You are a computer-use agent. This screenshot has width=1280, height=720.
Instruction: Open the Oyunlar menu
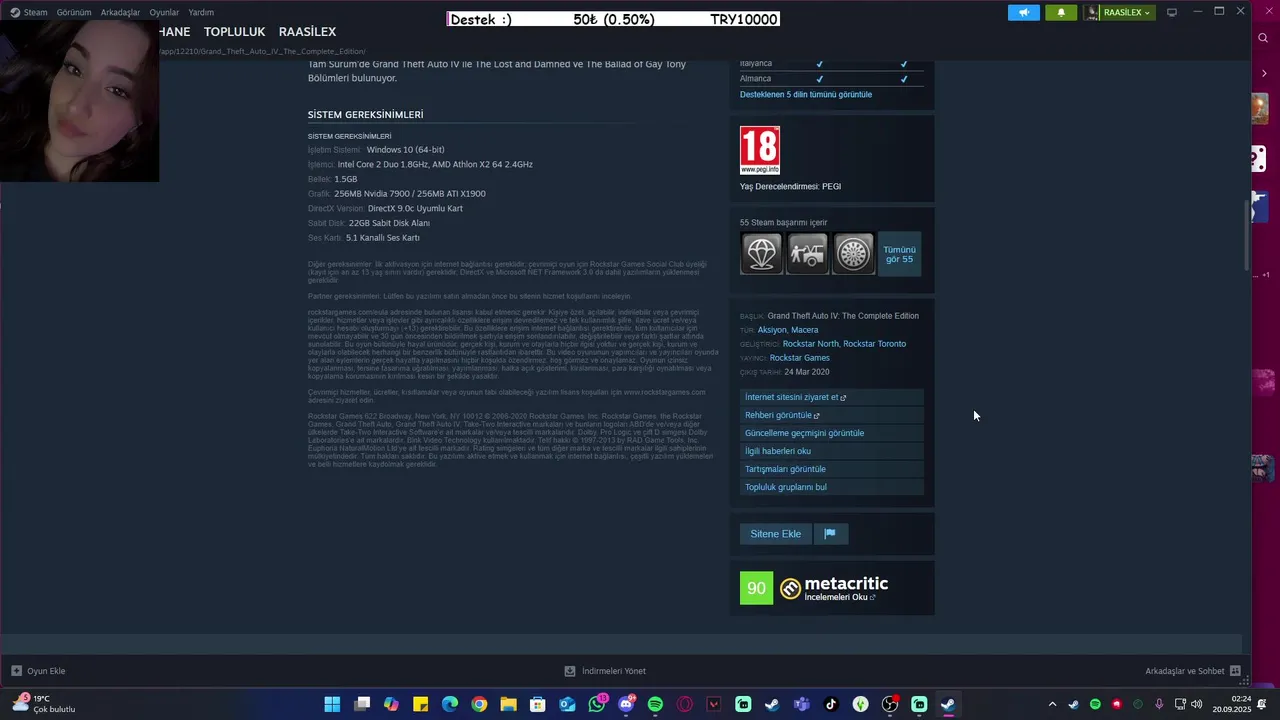pos(164,12)
